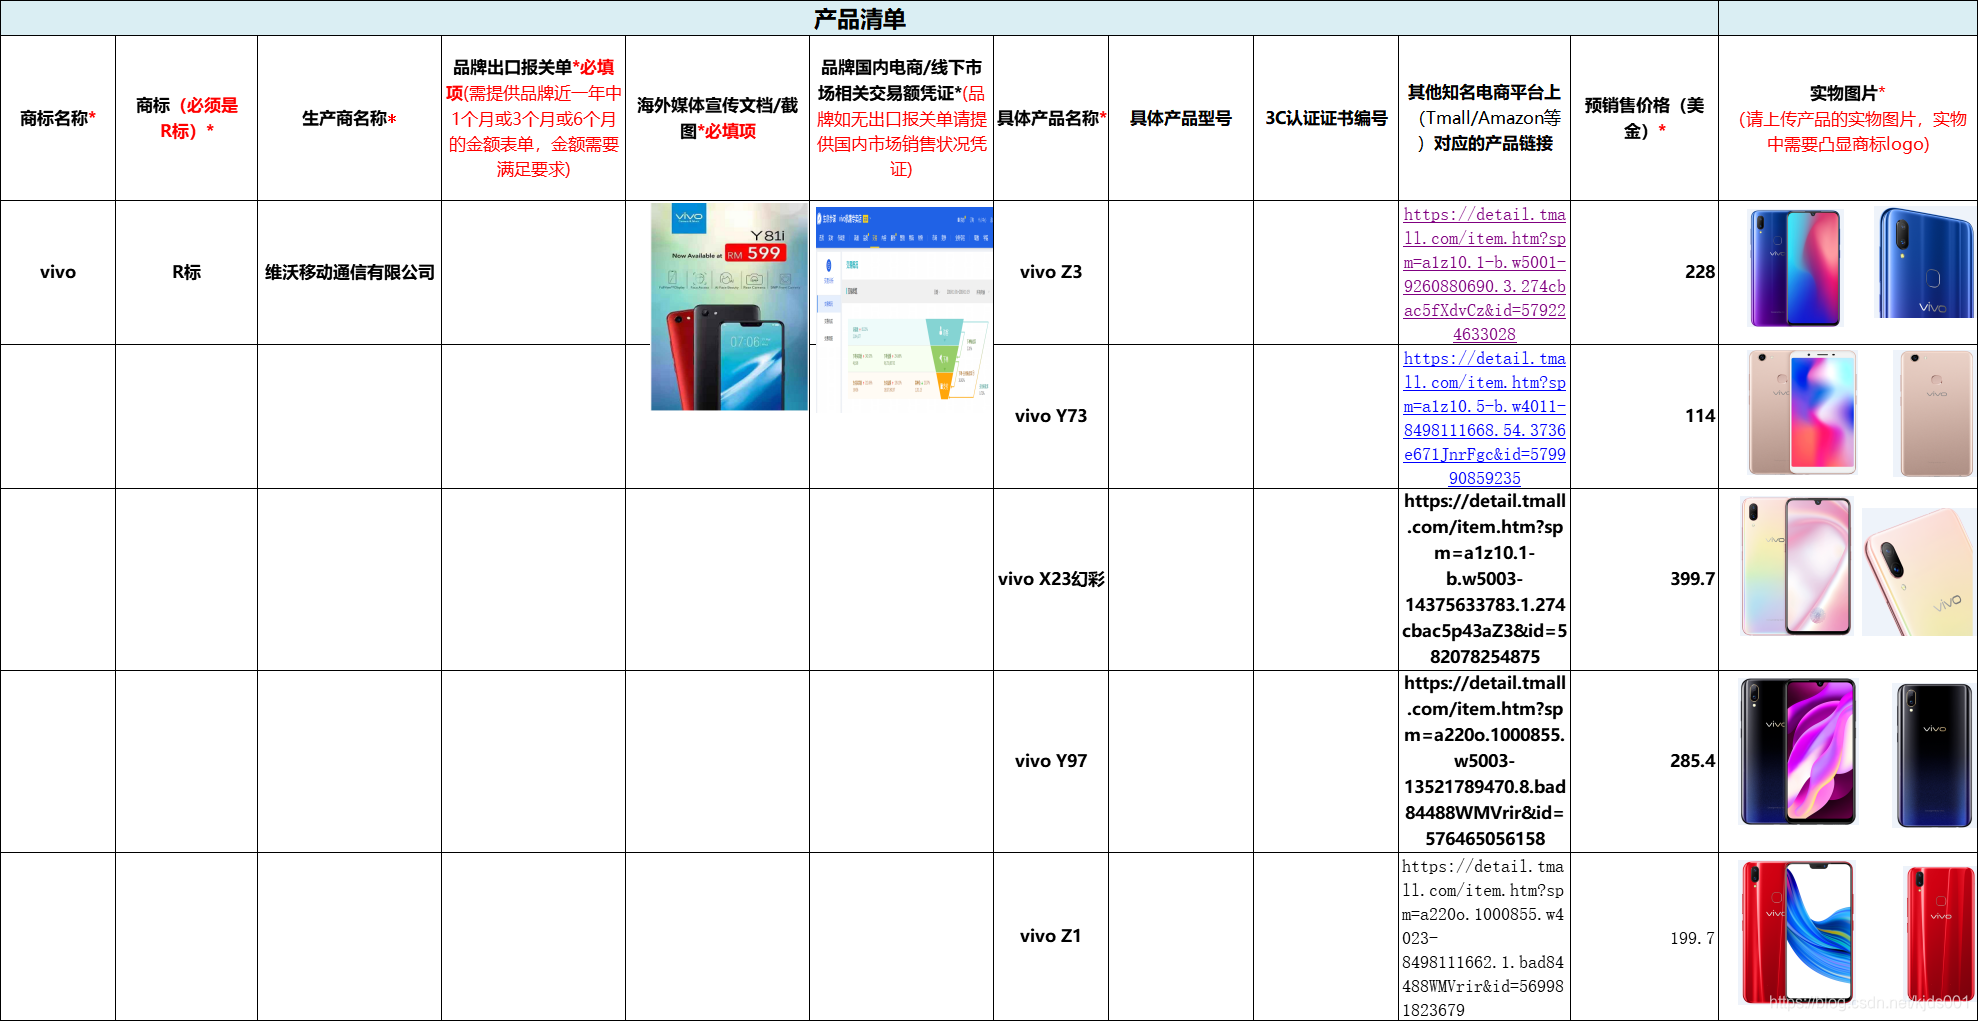
Task: Click the R标 cell
Action: click(186, 272)
